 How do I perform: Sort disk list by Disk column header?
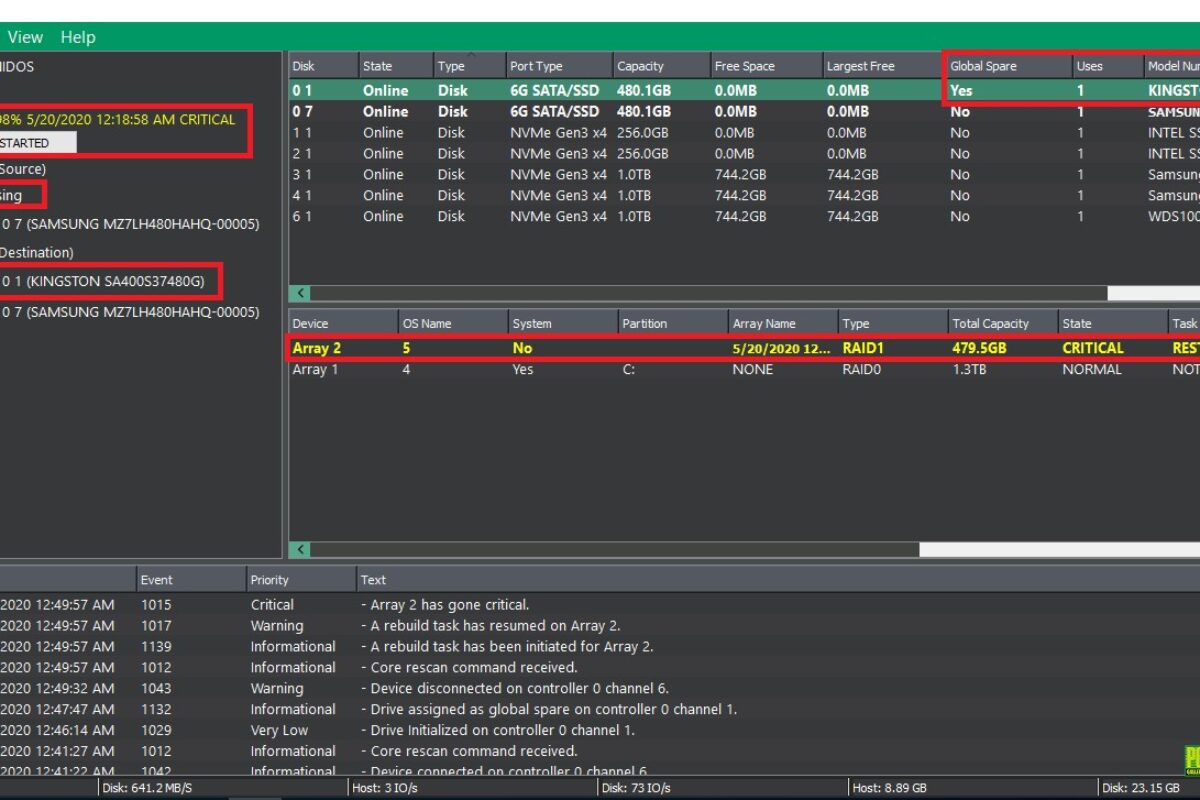tap(323, 66)
